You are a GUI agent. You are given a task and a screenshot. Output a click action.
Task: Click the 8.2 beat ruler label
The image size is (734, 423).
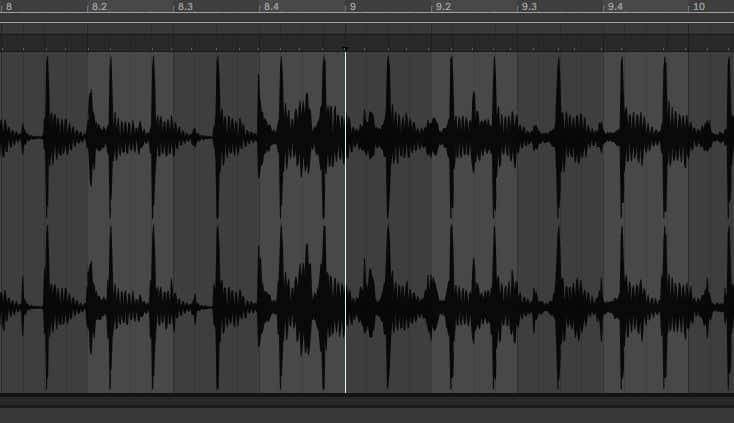coord(99,7)
